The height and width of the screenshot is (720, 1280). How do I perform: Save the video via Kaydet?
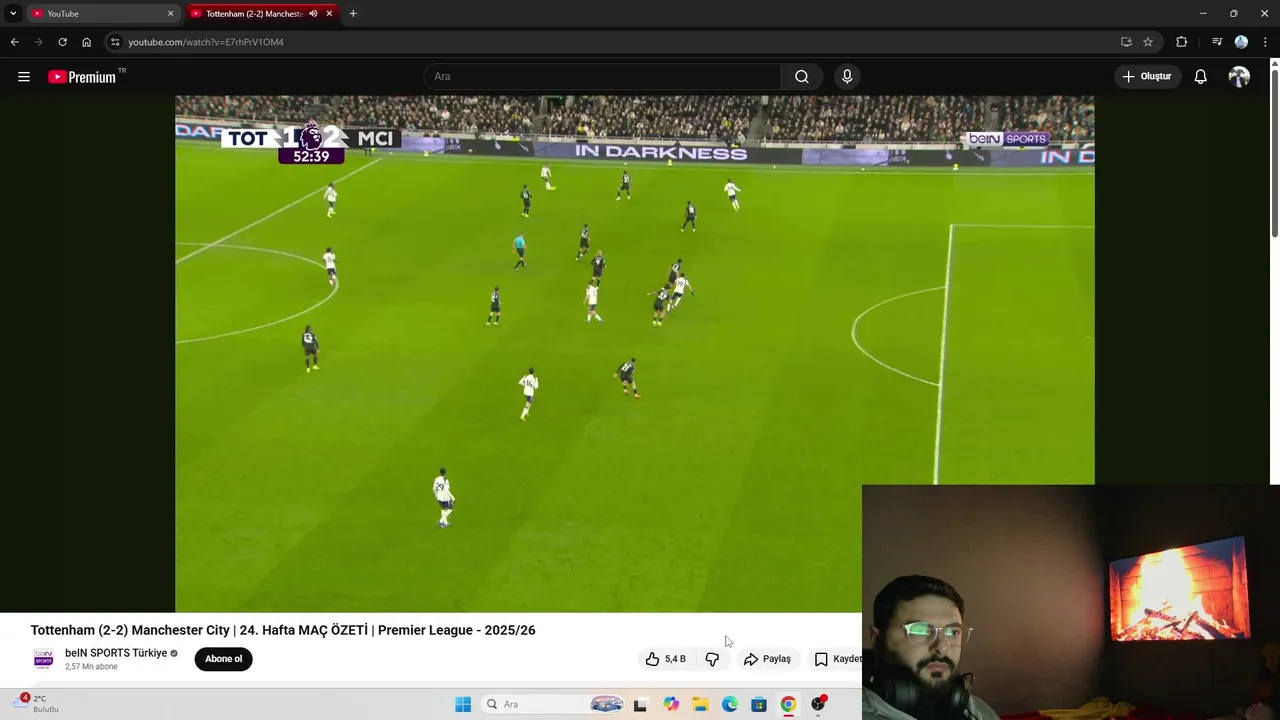pos(838,659)
